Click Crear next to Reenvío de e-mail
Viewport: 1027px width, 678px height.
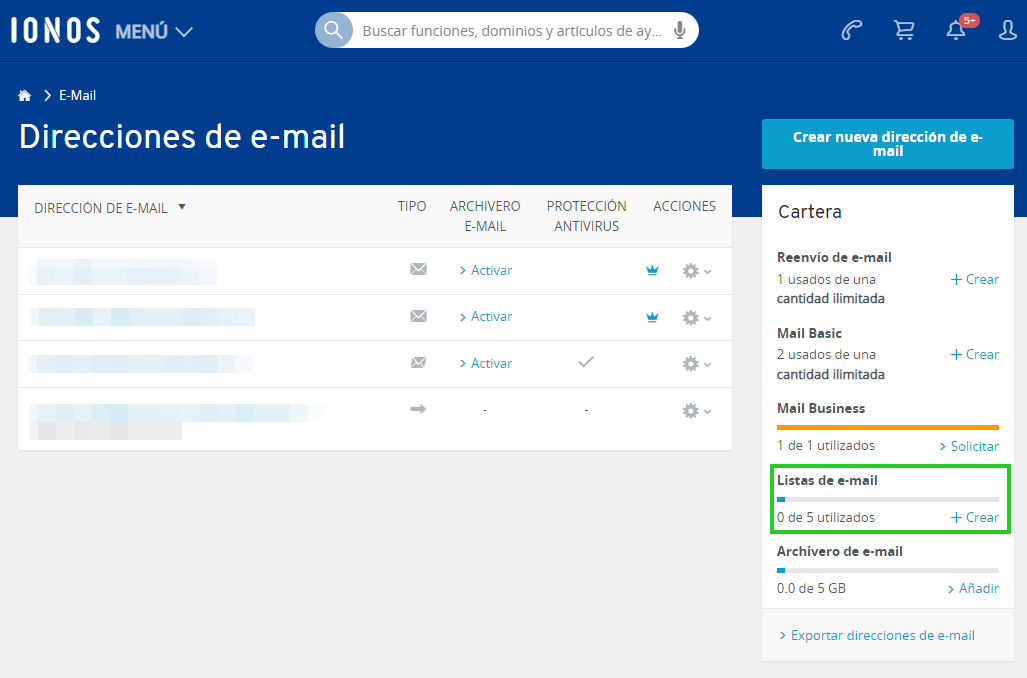coord(975,280)
